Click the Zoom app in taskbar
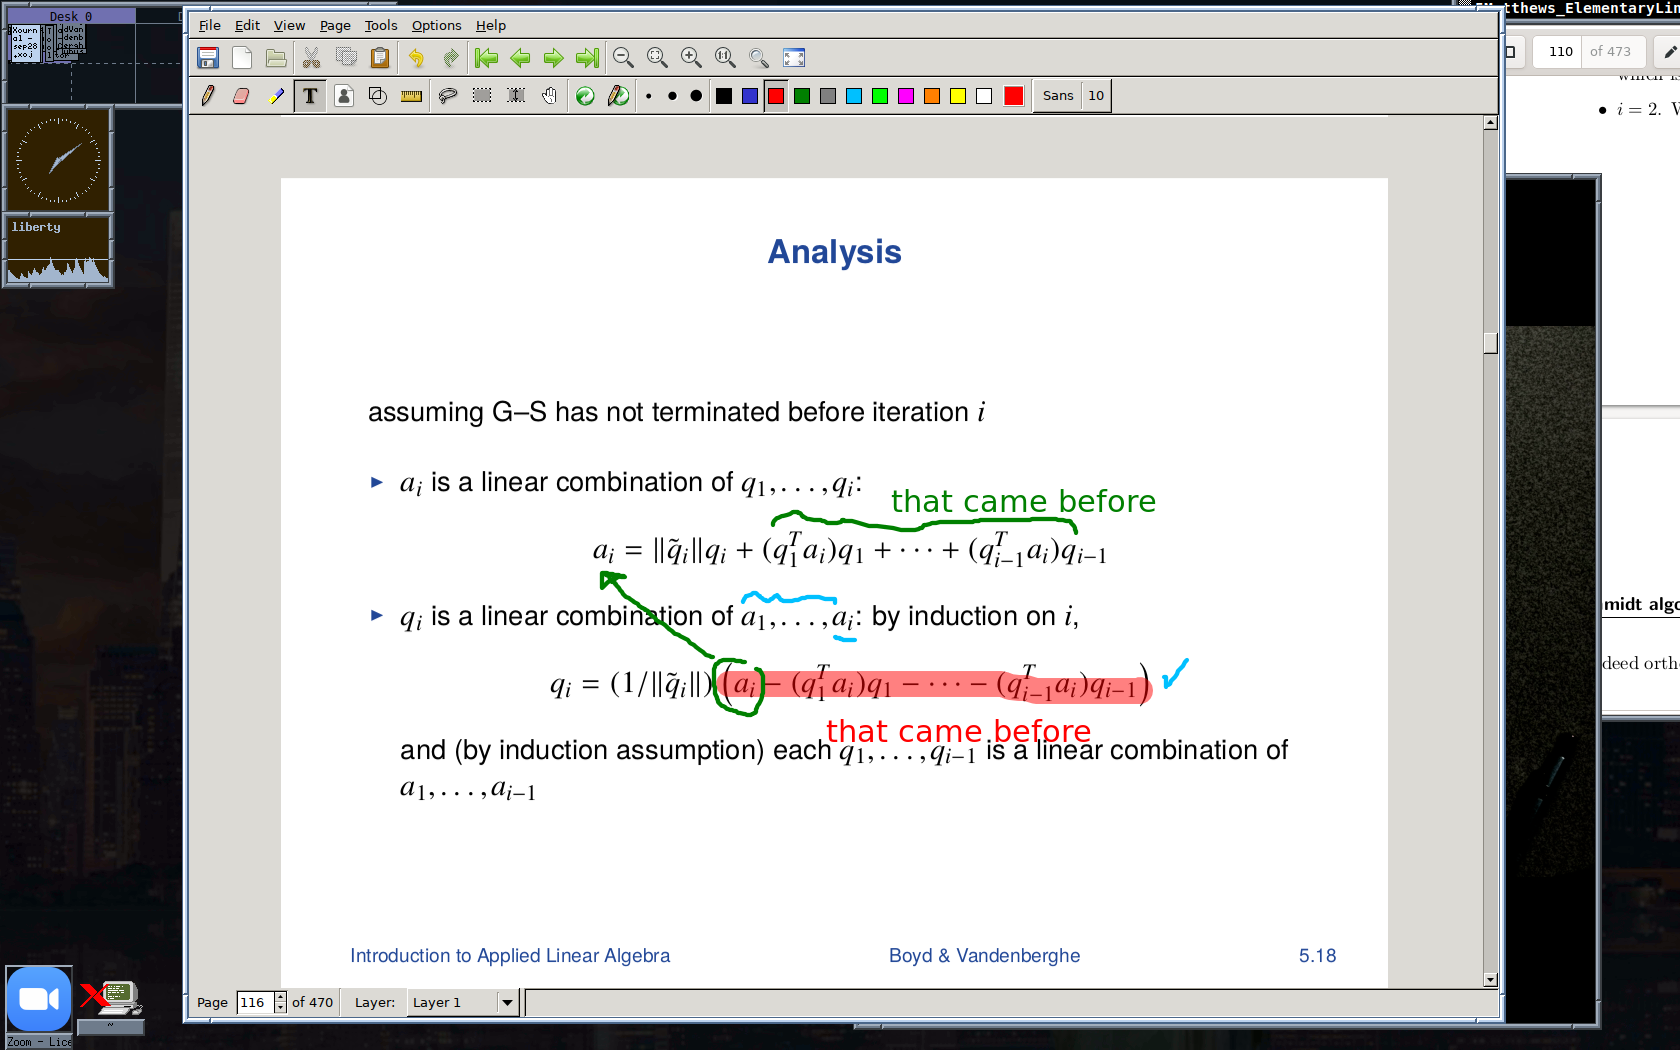 point(39,1000)
